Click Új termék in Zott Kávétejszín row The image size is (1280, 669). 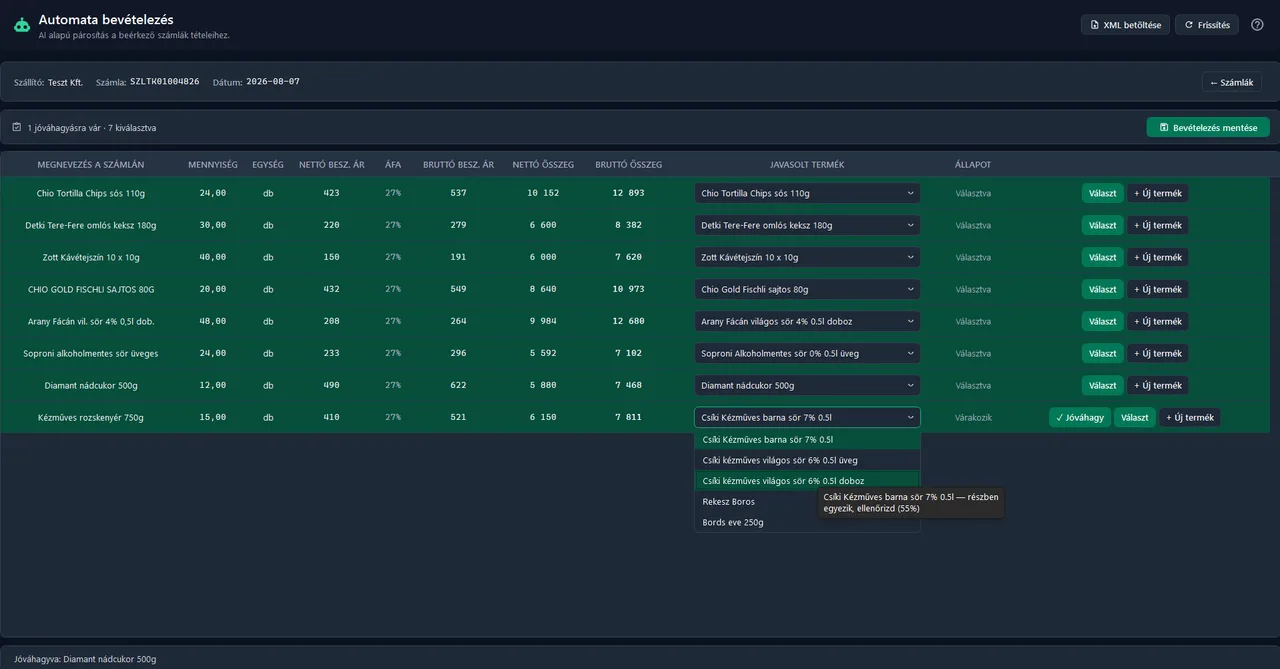click(x=1158, y=257)
